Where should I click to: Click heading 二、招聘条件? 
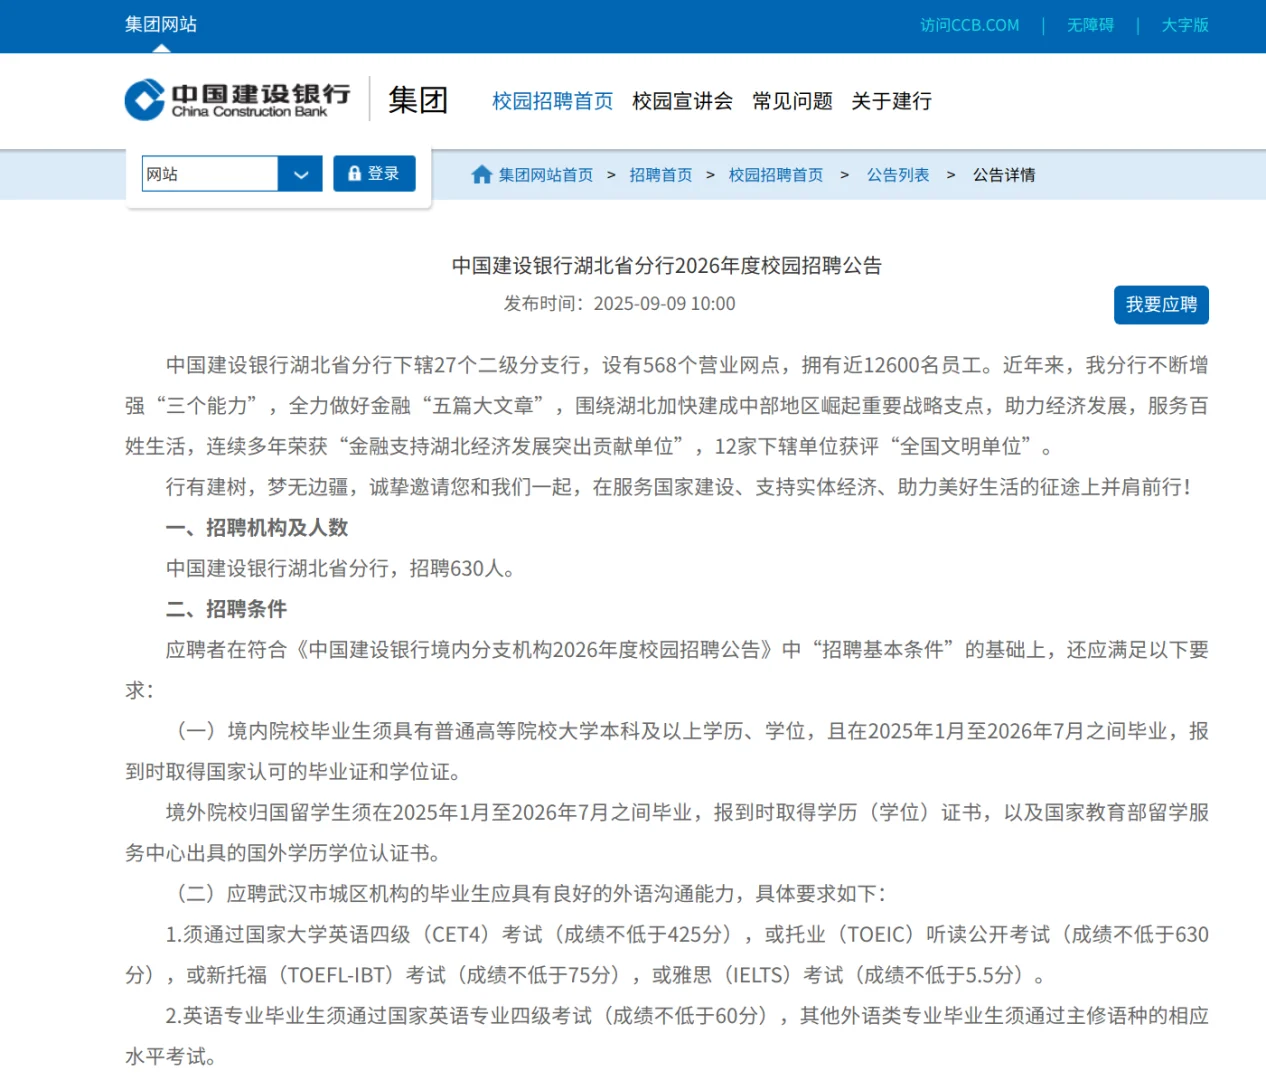click(x=226, y=609)
